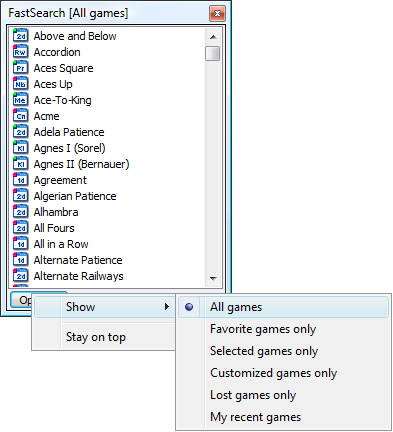Choose Alhambra in the games list
393x432 pixels.
pyautogui.click(x=56, y=212)
